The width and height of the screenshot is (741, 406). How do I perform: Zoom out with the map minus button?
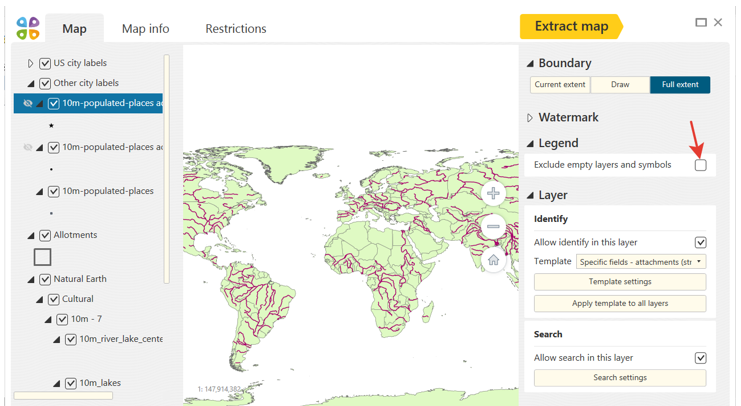(493, 226)
